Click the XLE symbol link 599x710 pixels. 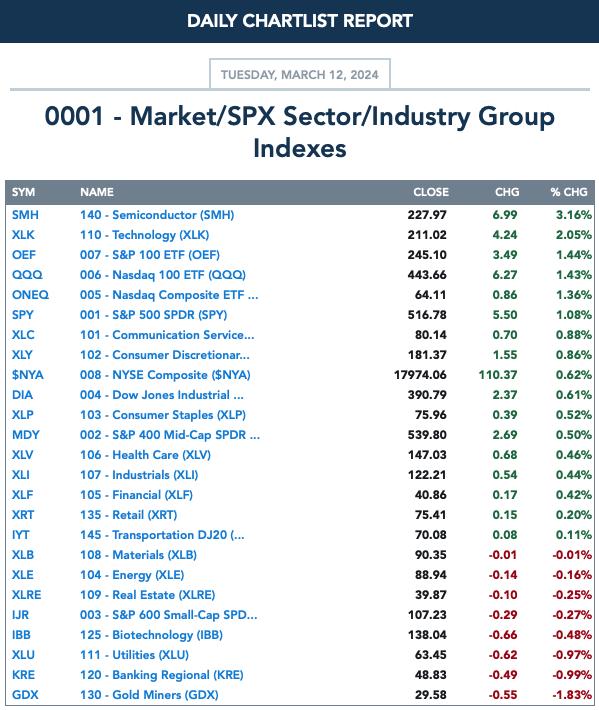click(23, 575)
